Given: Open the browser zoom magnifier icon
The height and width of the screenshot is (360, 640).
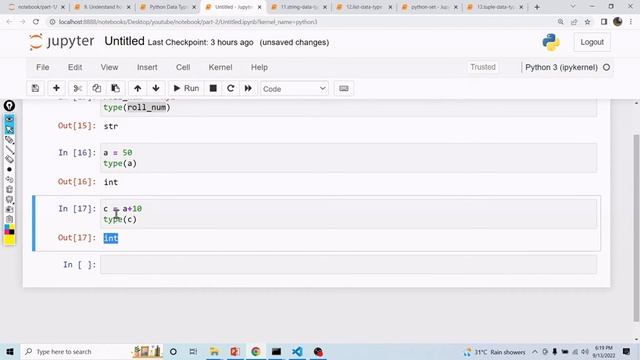Looking at the screenshot, I should [561, 22].
